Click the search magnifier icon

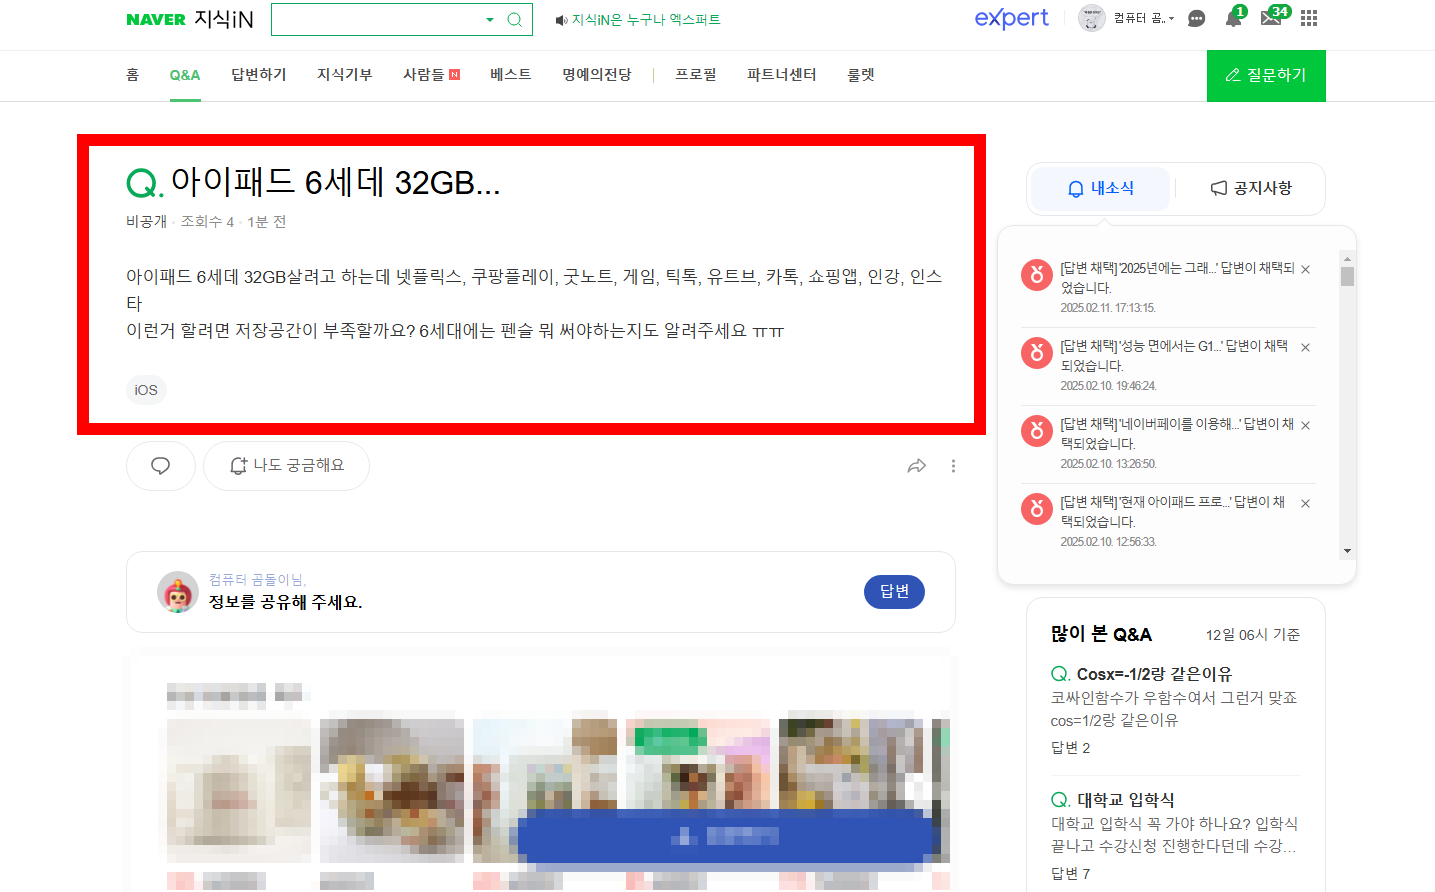tap(515, 19)
